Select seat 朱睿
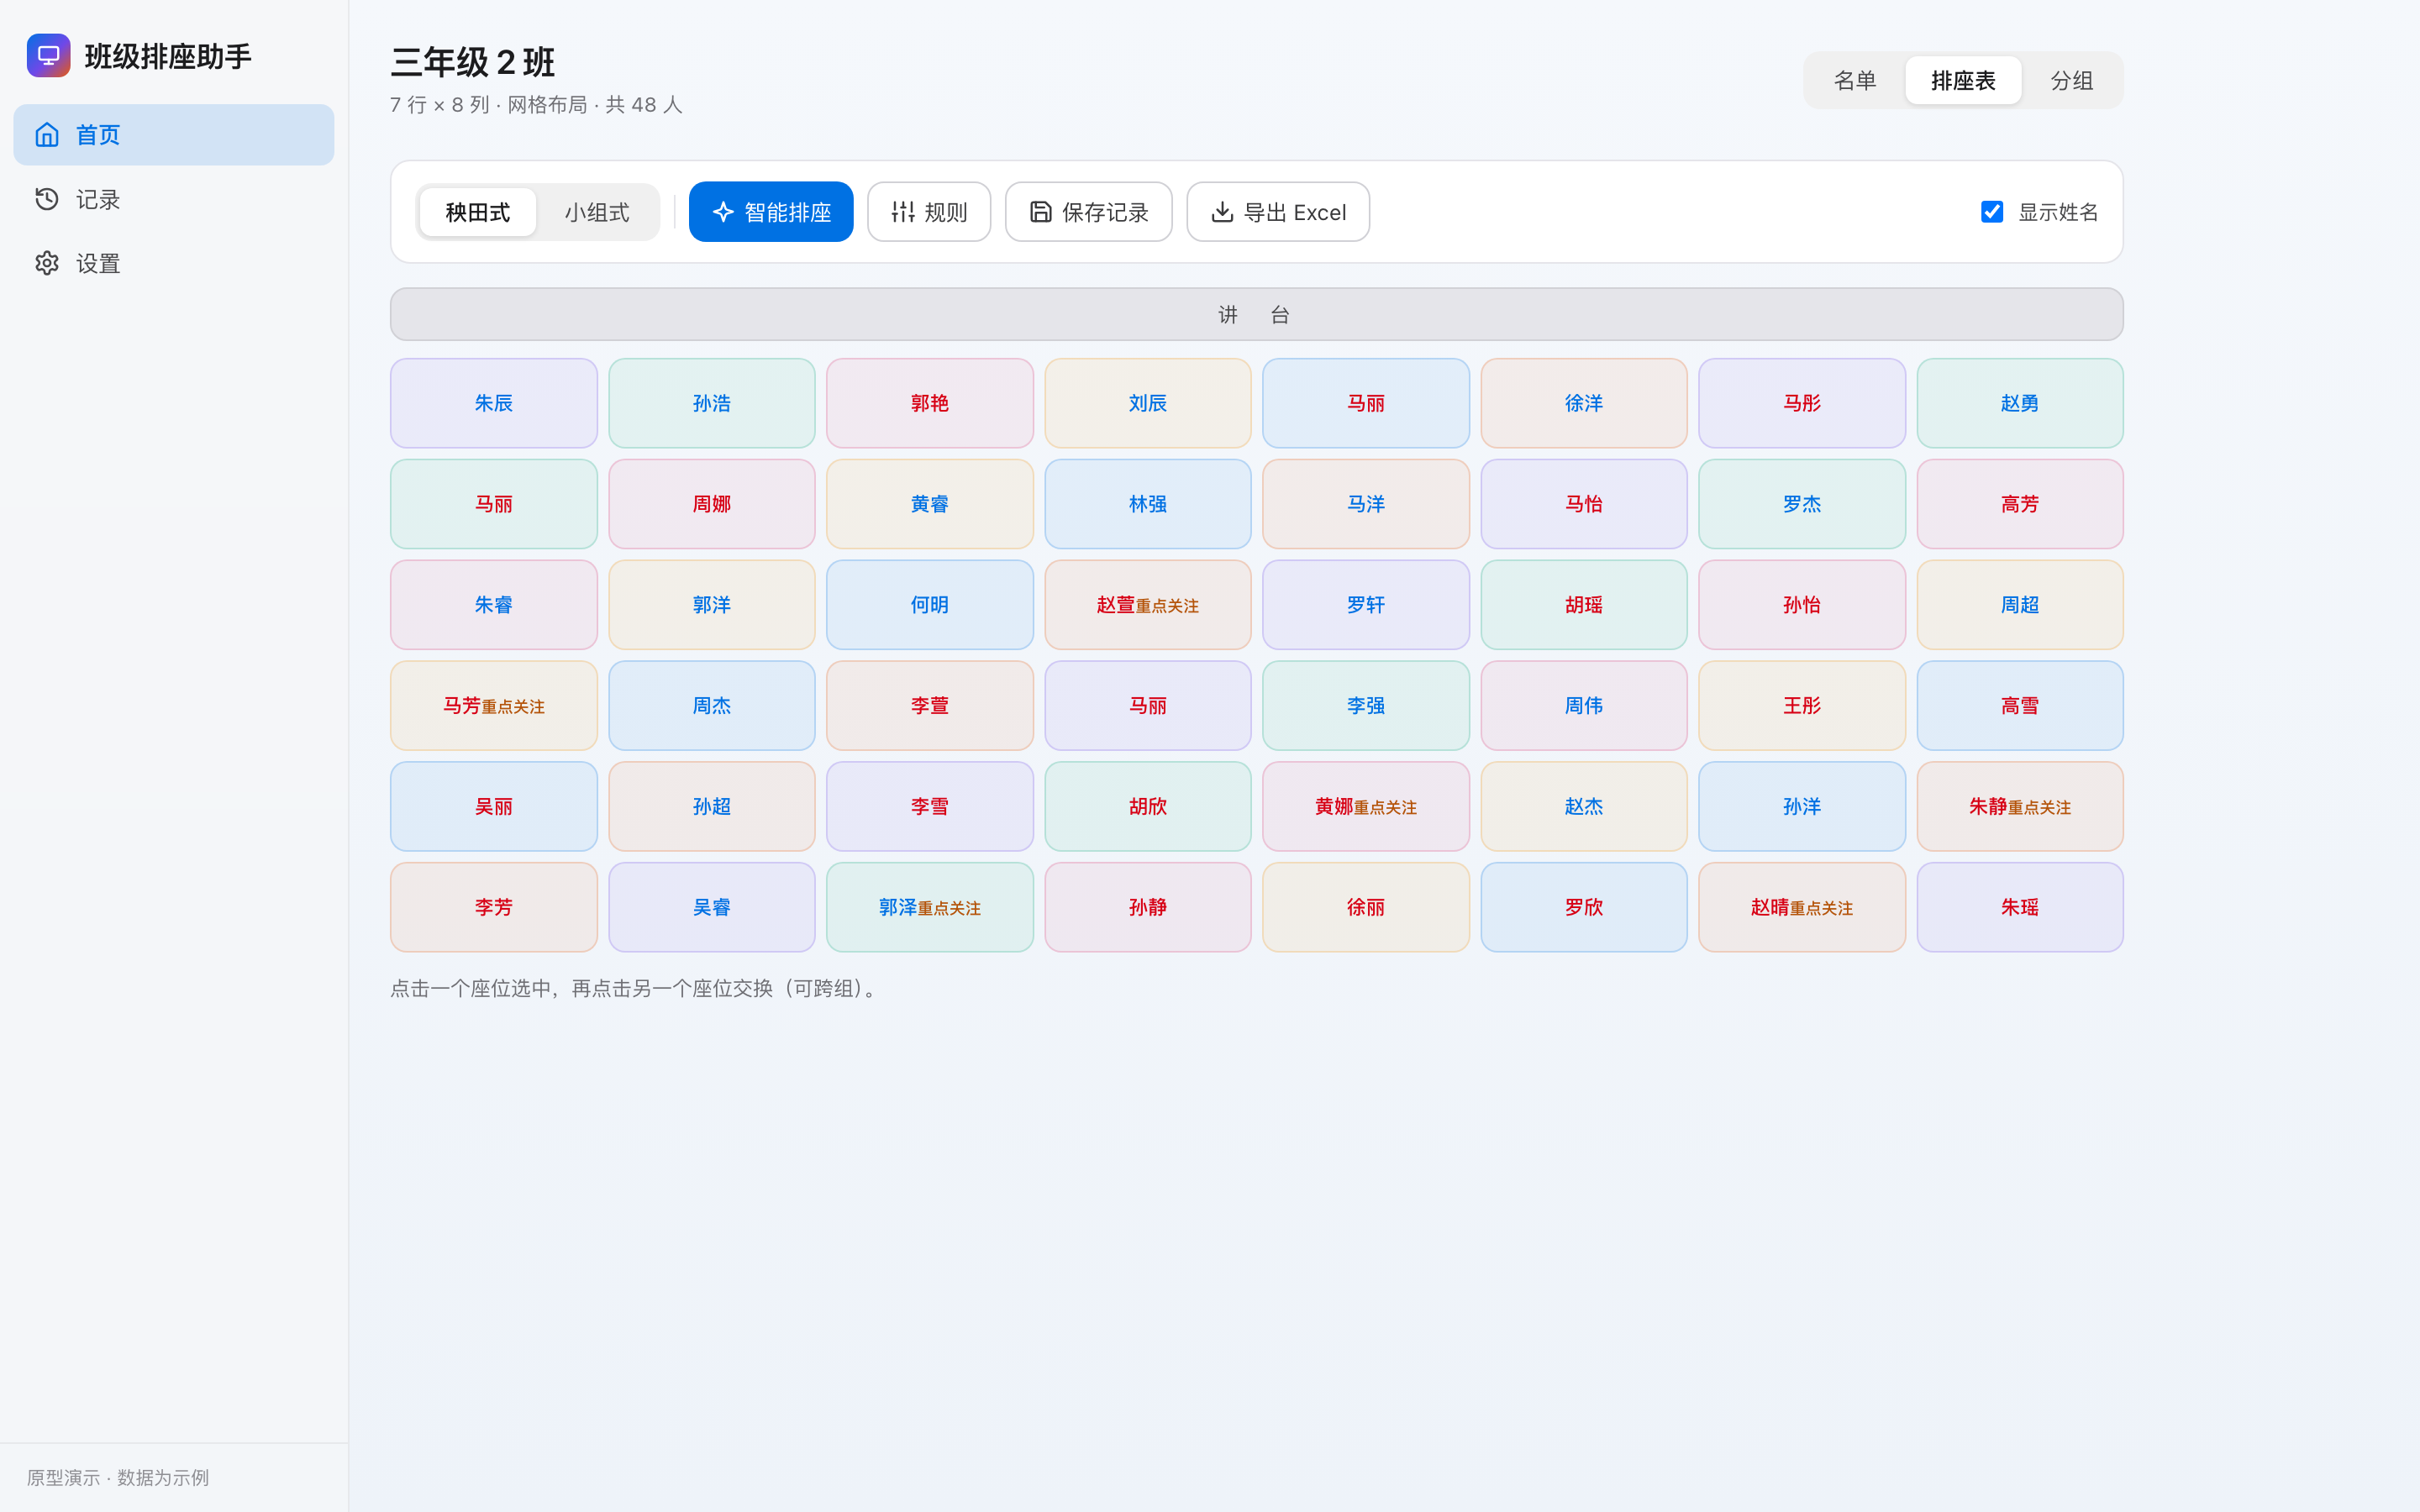This screenshot has height=1512, width=2420. (494, 605)
